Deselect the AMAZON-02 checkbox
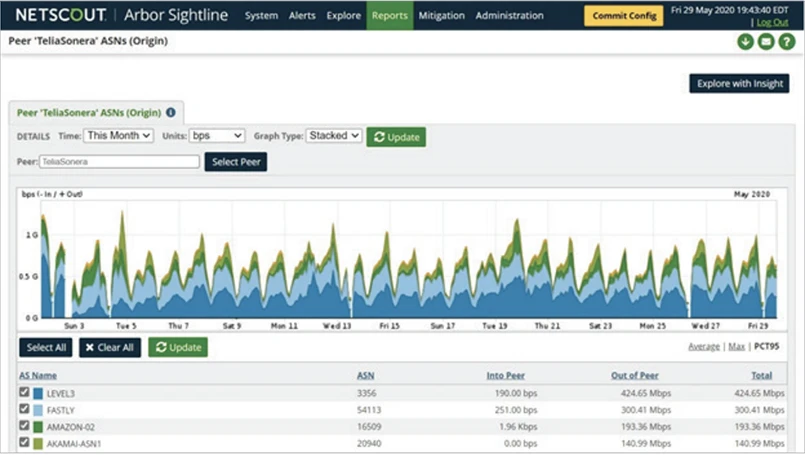 pos(24,425)
